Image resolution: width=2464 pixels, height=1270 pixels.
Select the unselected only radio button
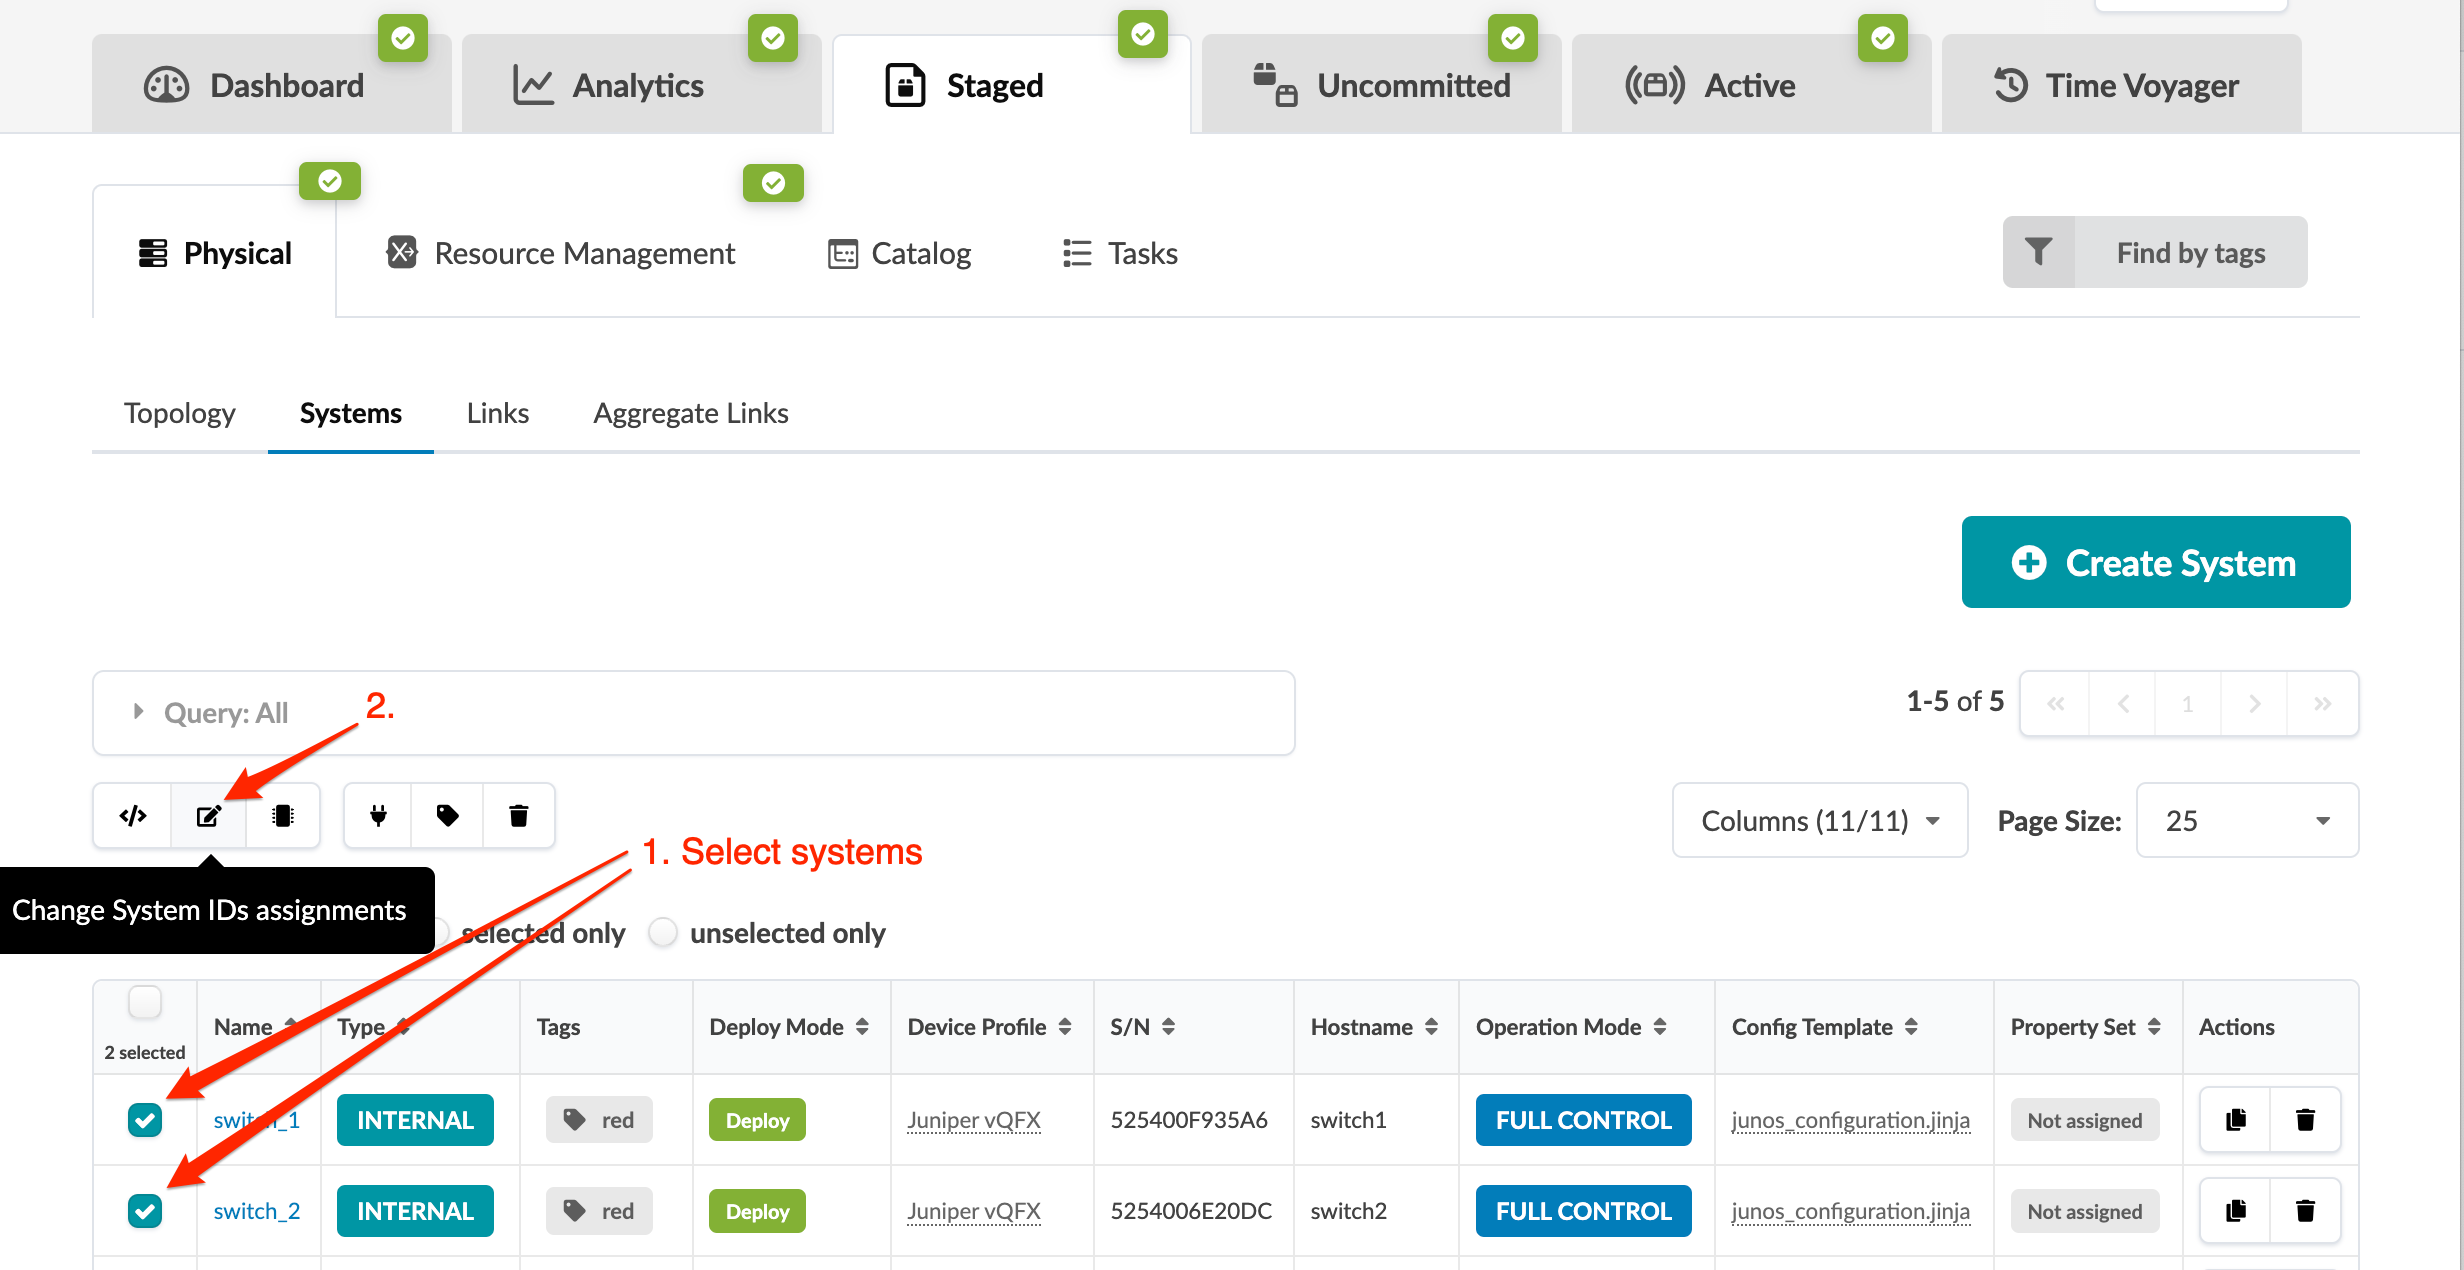coord(663,933)
